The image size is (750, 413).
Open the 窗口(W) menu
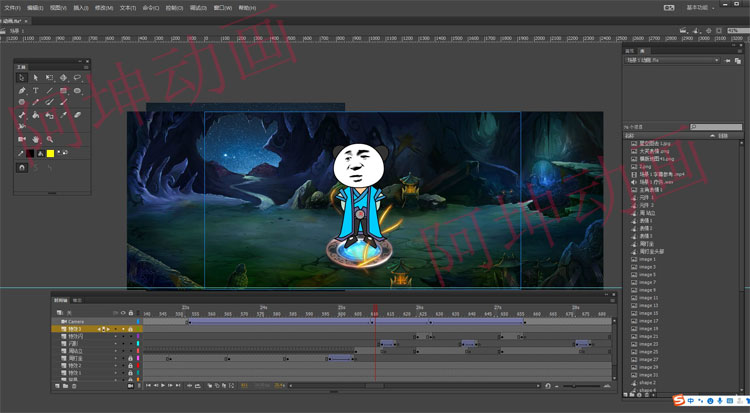pyautogui.click(x=222, y=8)
